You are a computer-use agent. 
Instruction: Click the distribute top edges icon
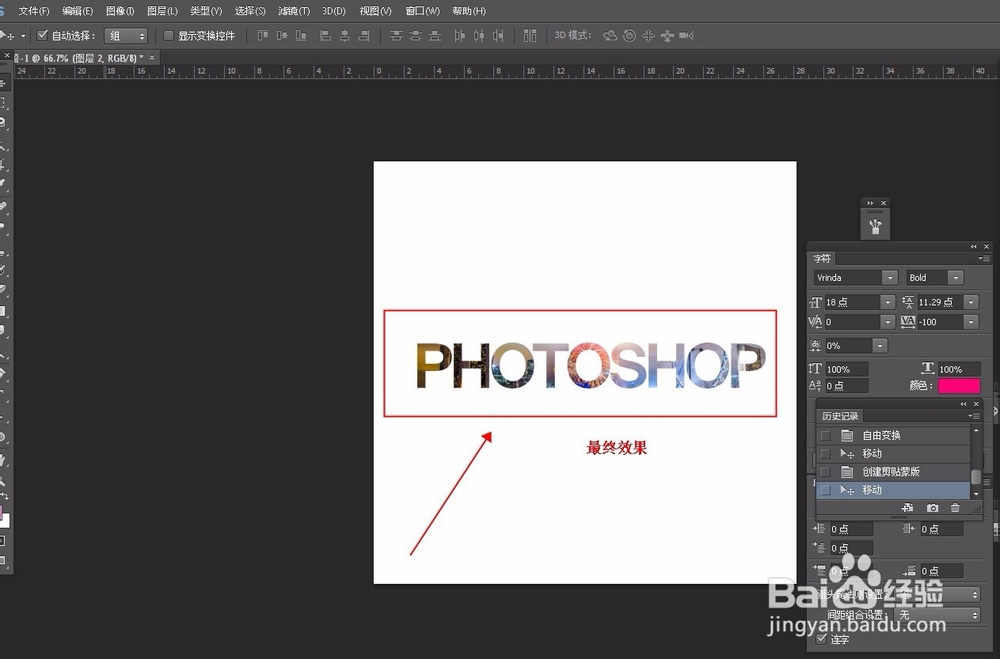coord(396,36)
